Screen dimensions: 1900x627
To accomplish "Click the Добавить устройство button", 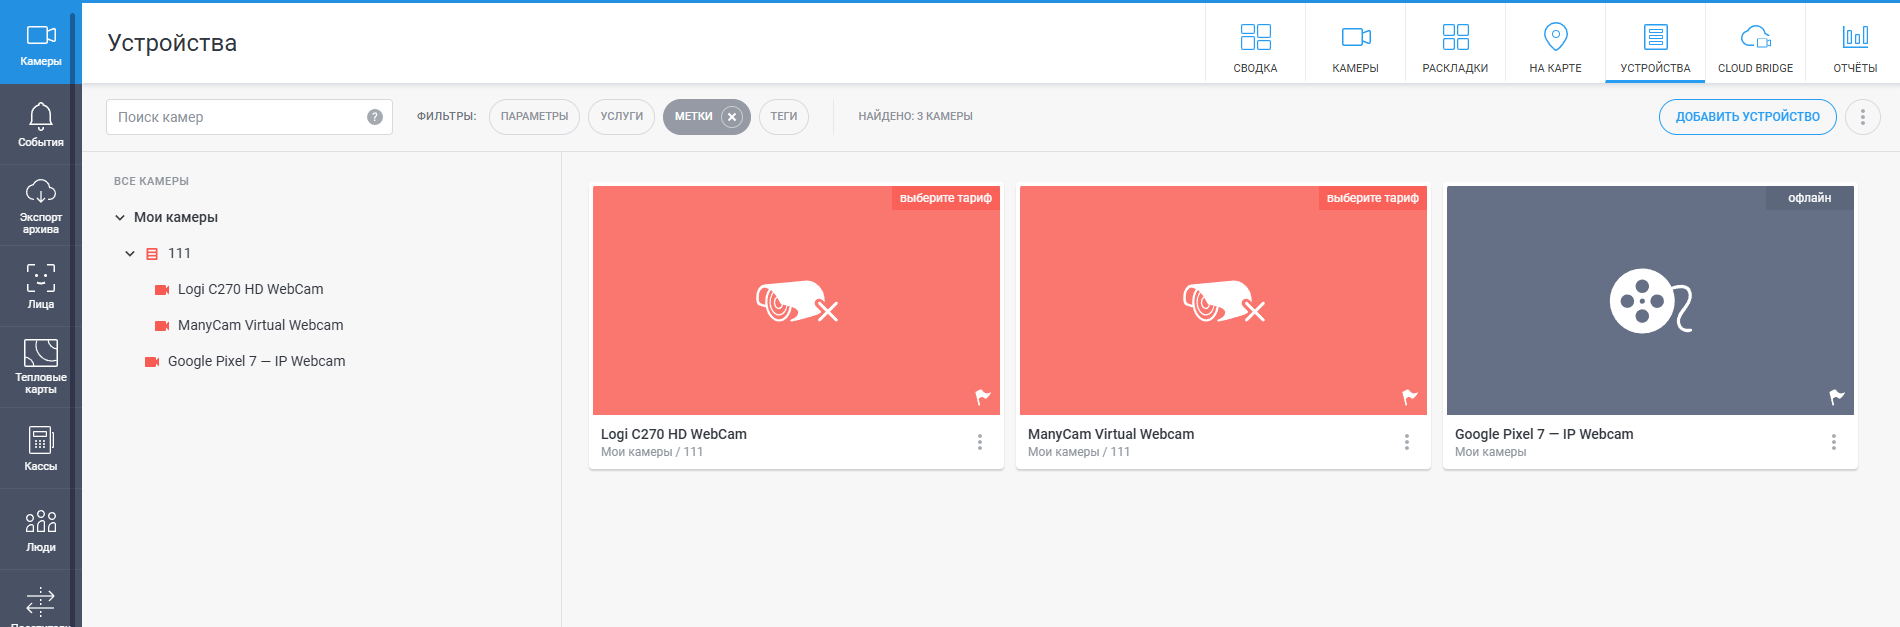I will coord(1748,117).
